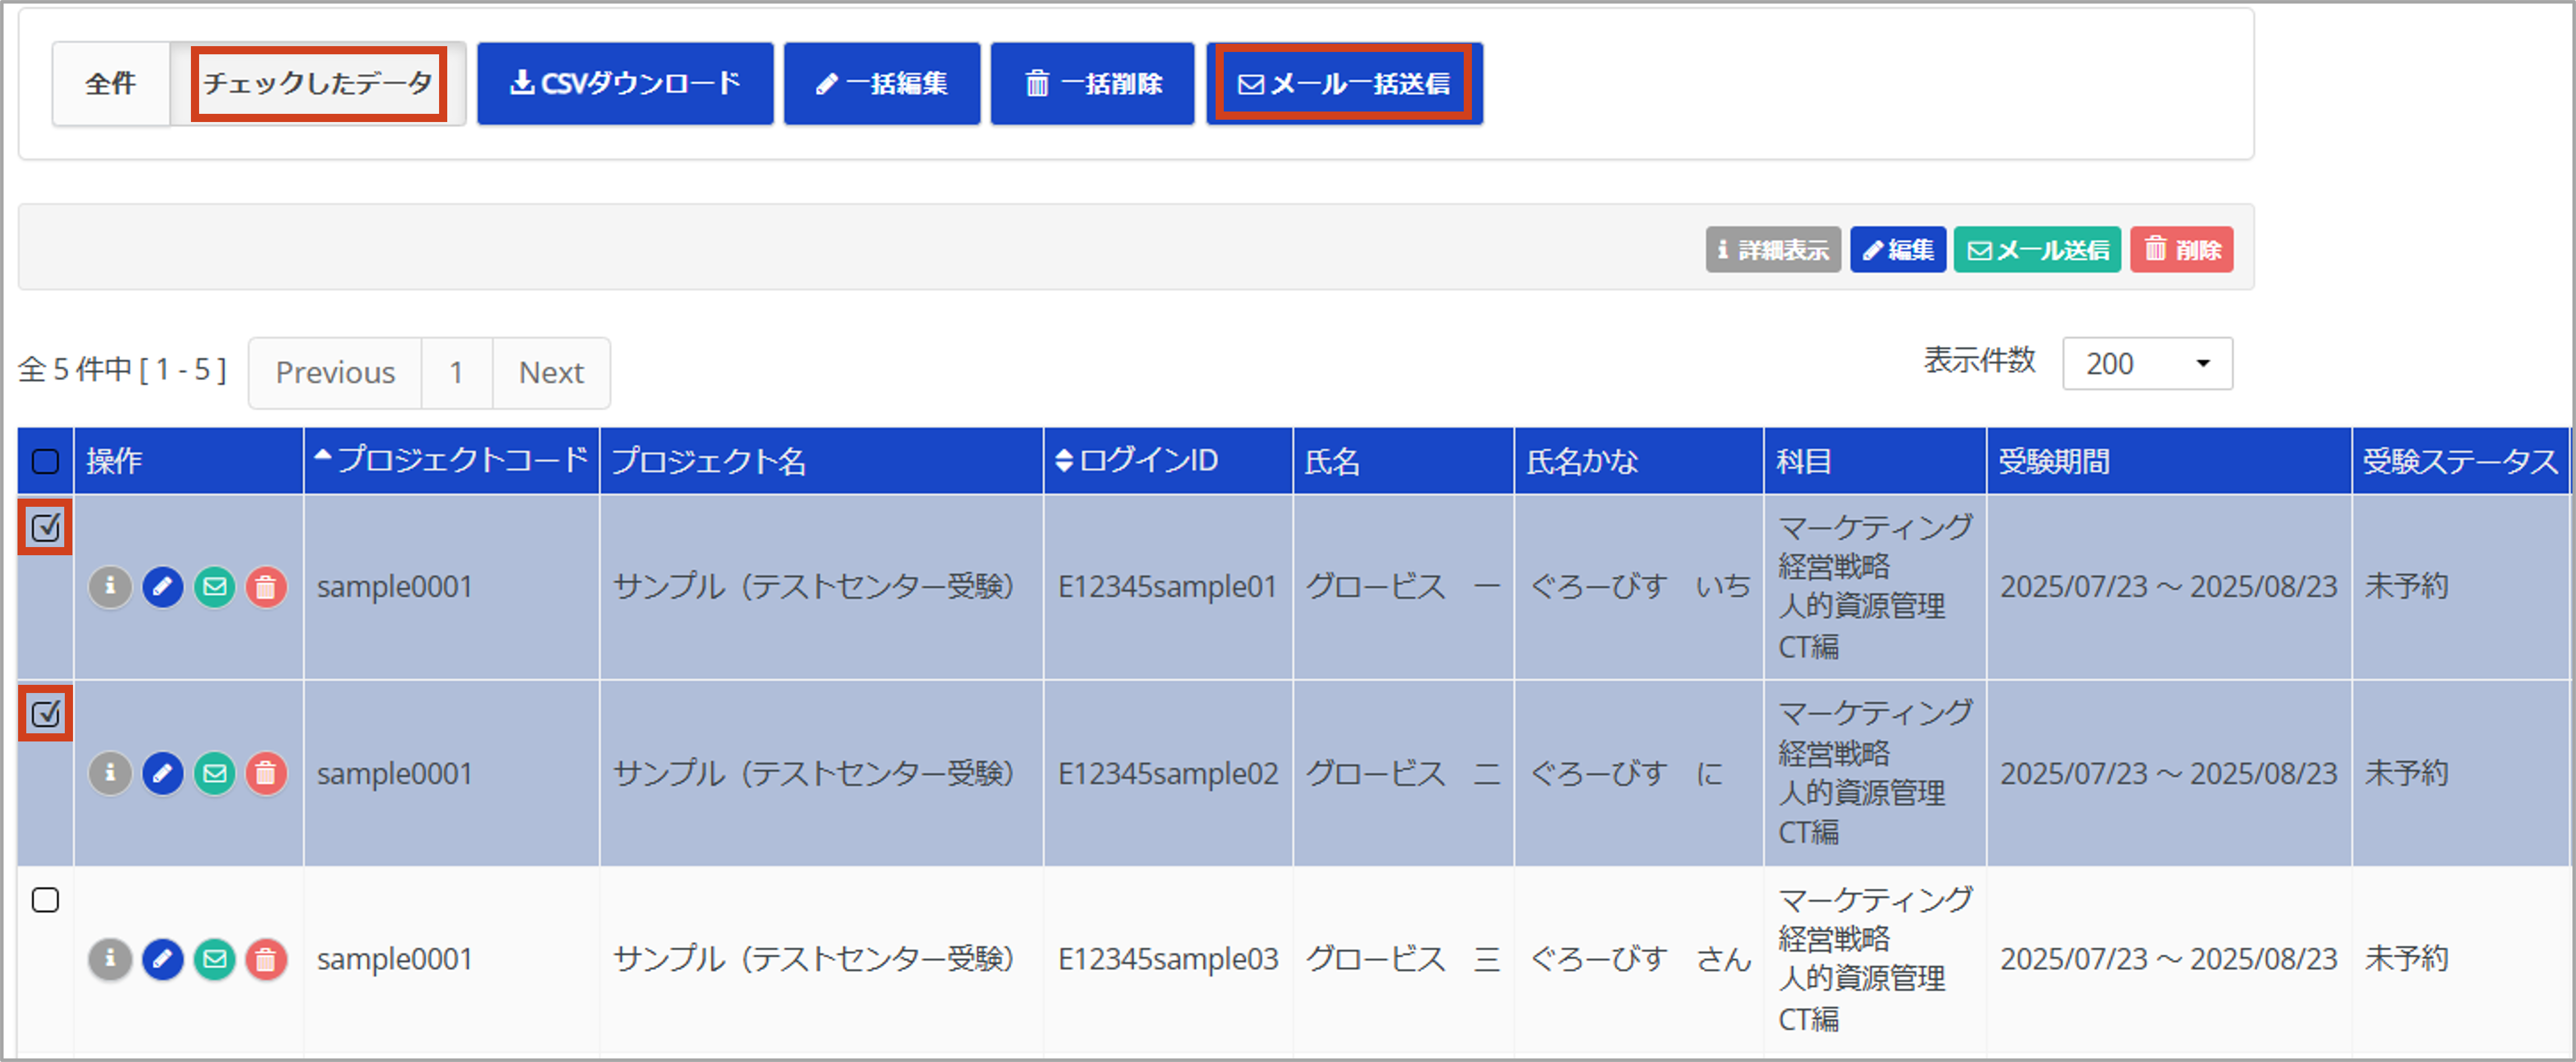
Task: Click the green メール送信 legend button
Action: (x=2037, y=249)
